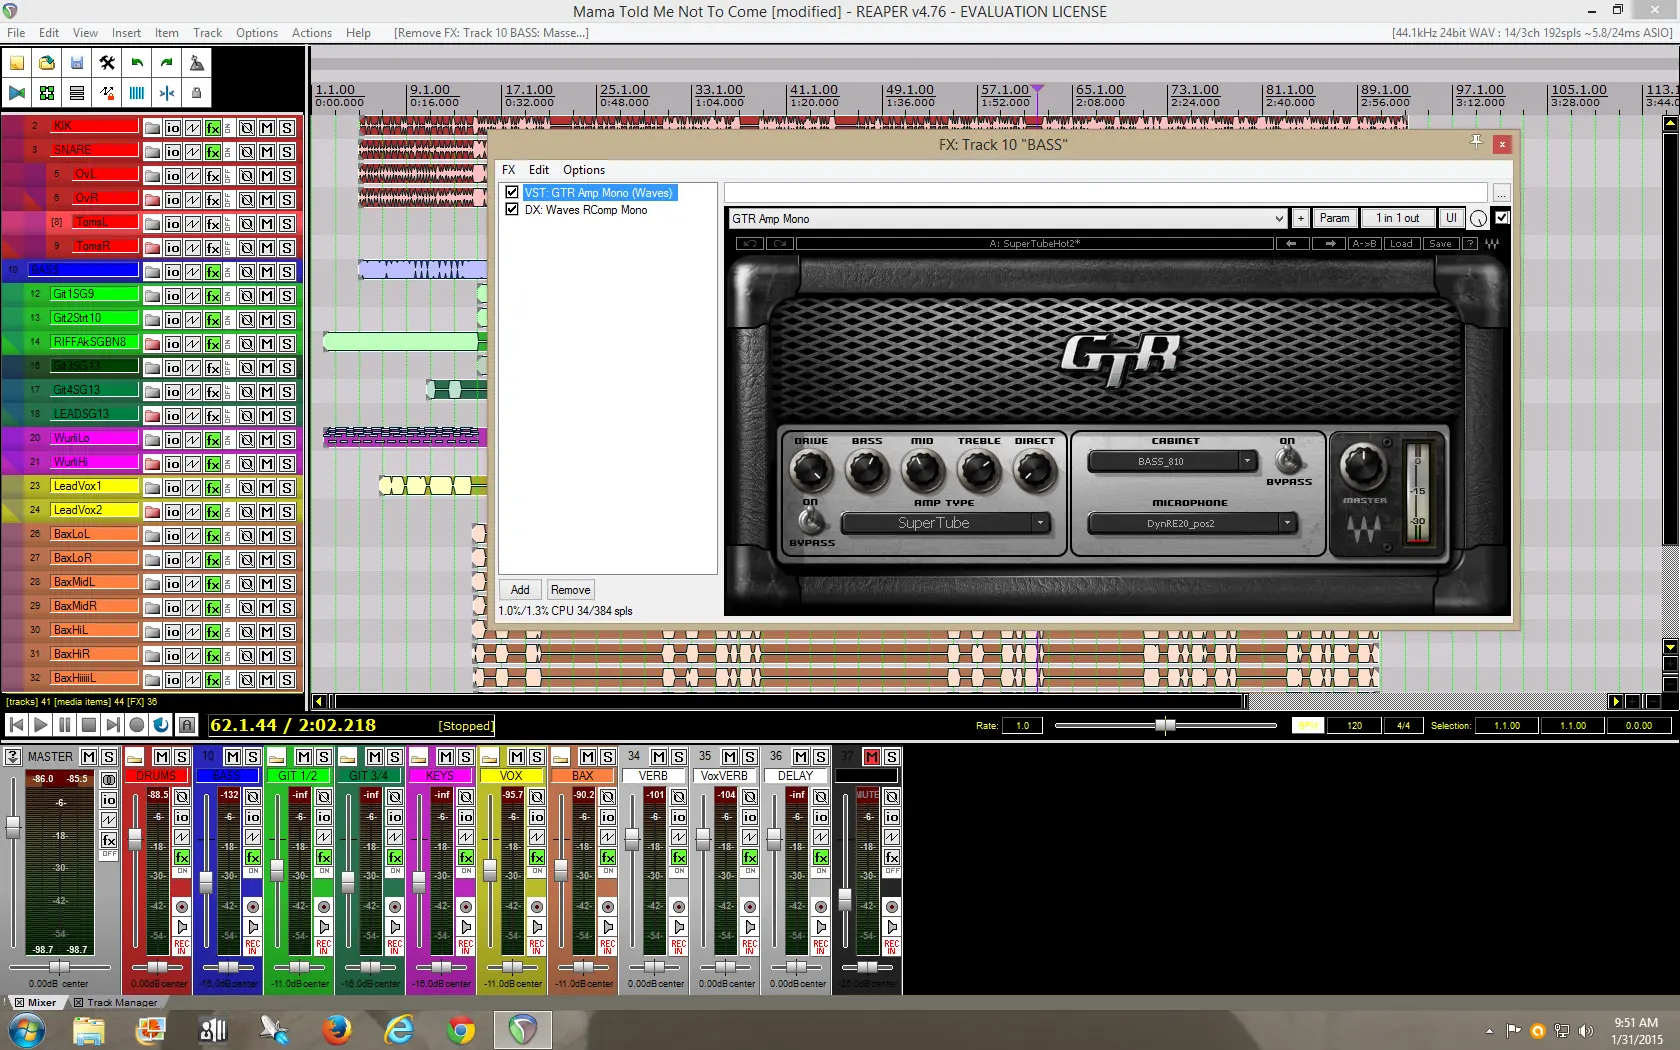Open the File menu
The width and height of the screenshot is (1680, 1050).
(x=16, y=33)
